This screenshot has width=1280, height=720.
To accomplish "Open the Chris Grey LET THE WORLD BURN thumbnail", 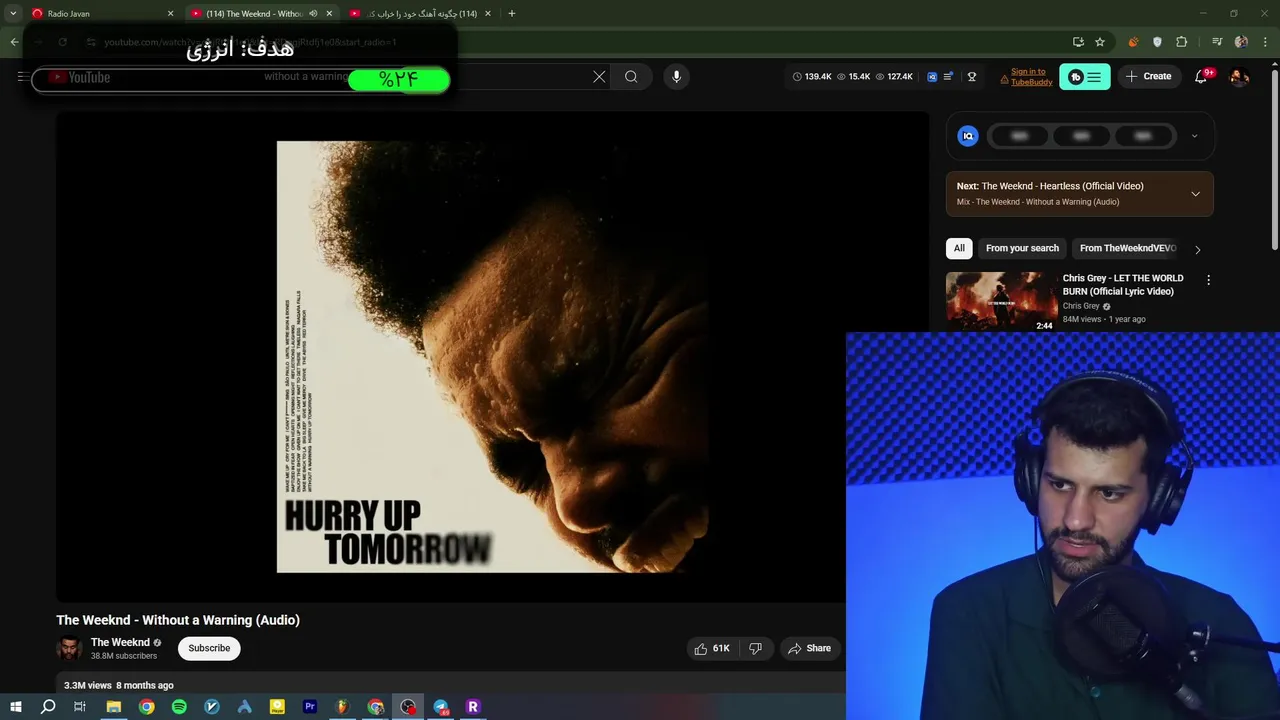I will [1001, 302].
